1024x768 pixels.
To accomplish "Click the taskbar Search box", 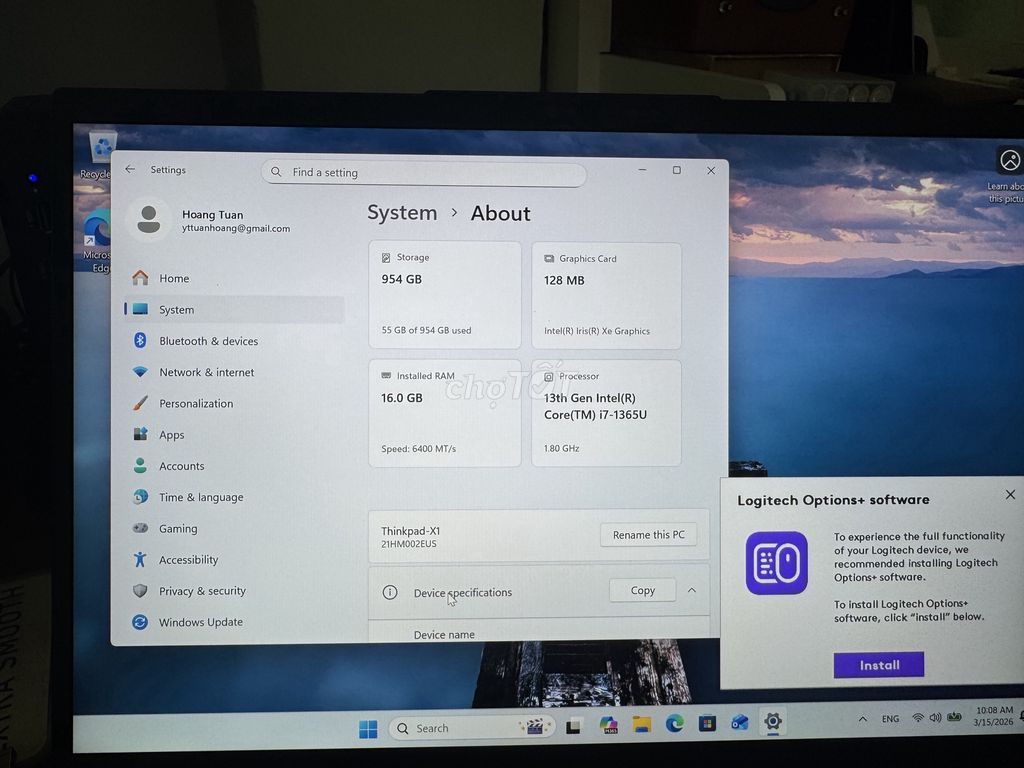I will point(472,728).
